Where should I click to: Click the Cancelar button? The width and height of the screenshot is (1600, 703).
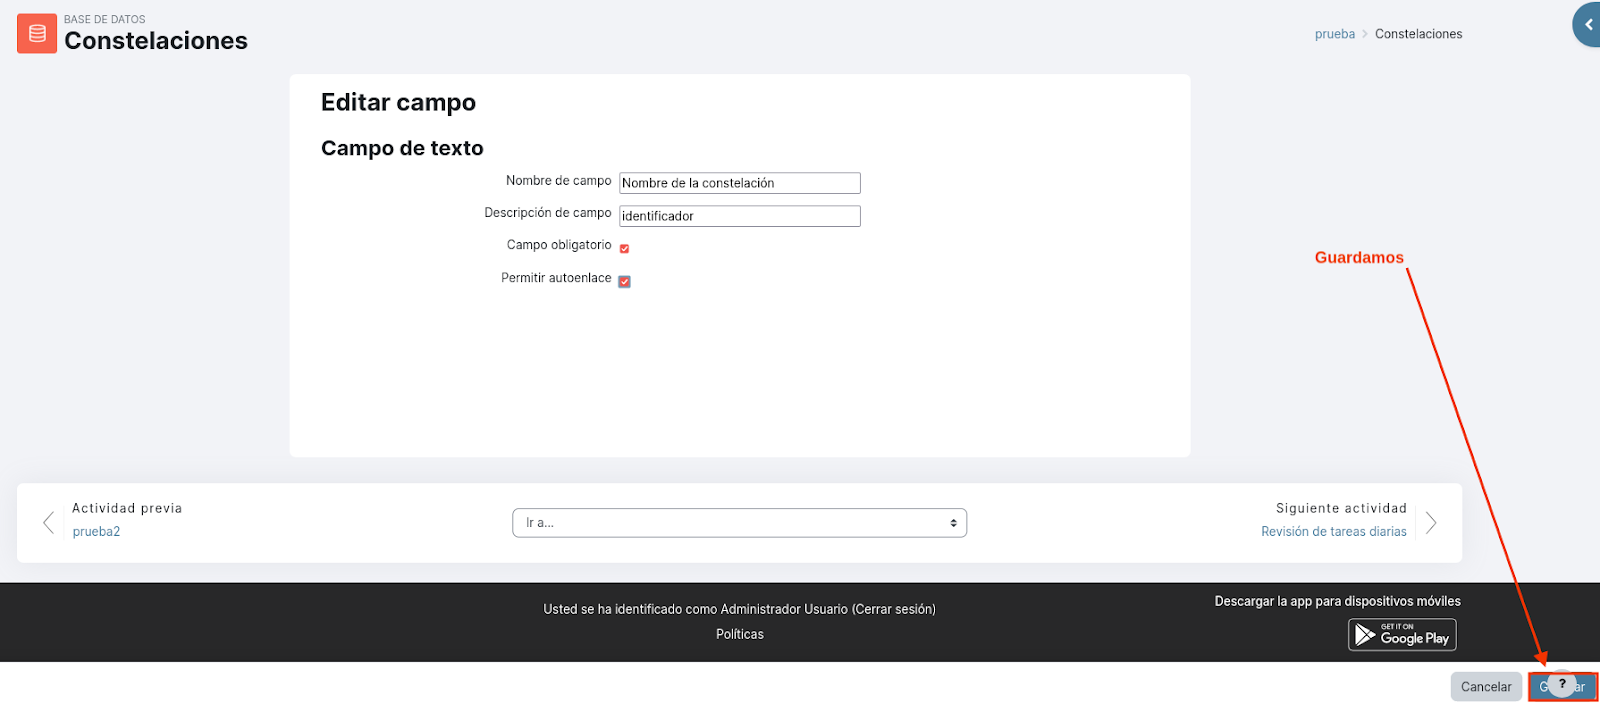pyautogui.click(x=1486, y=687)
